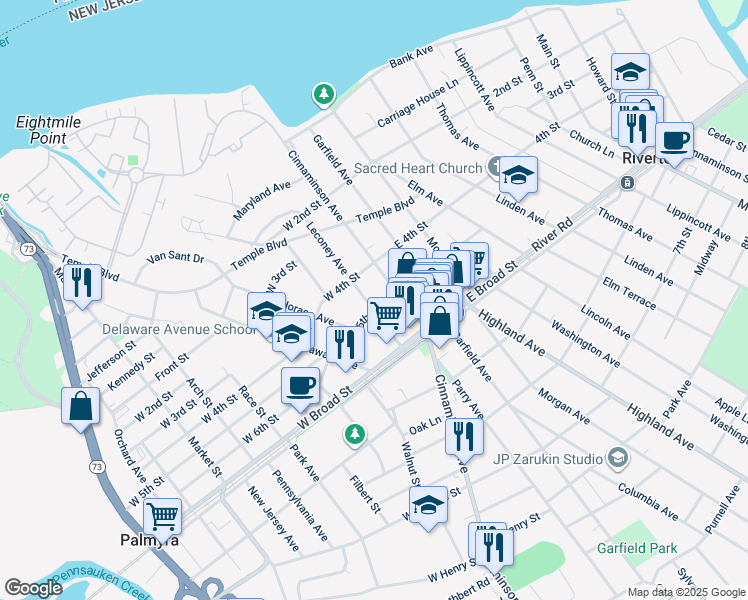Click the Garfield Park label

(x=637, y=548)
